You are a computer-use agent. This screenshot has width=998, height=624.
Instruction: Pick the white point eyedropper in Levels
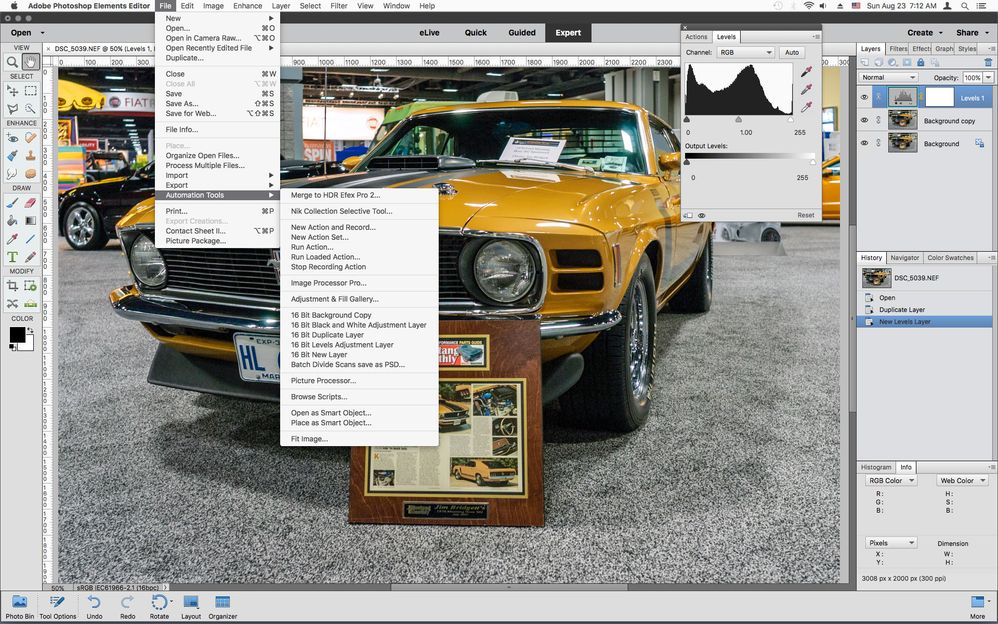tap(806, 107)
